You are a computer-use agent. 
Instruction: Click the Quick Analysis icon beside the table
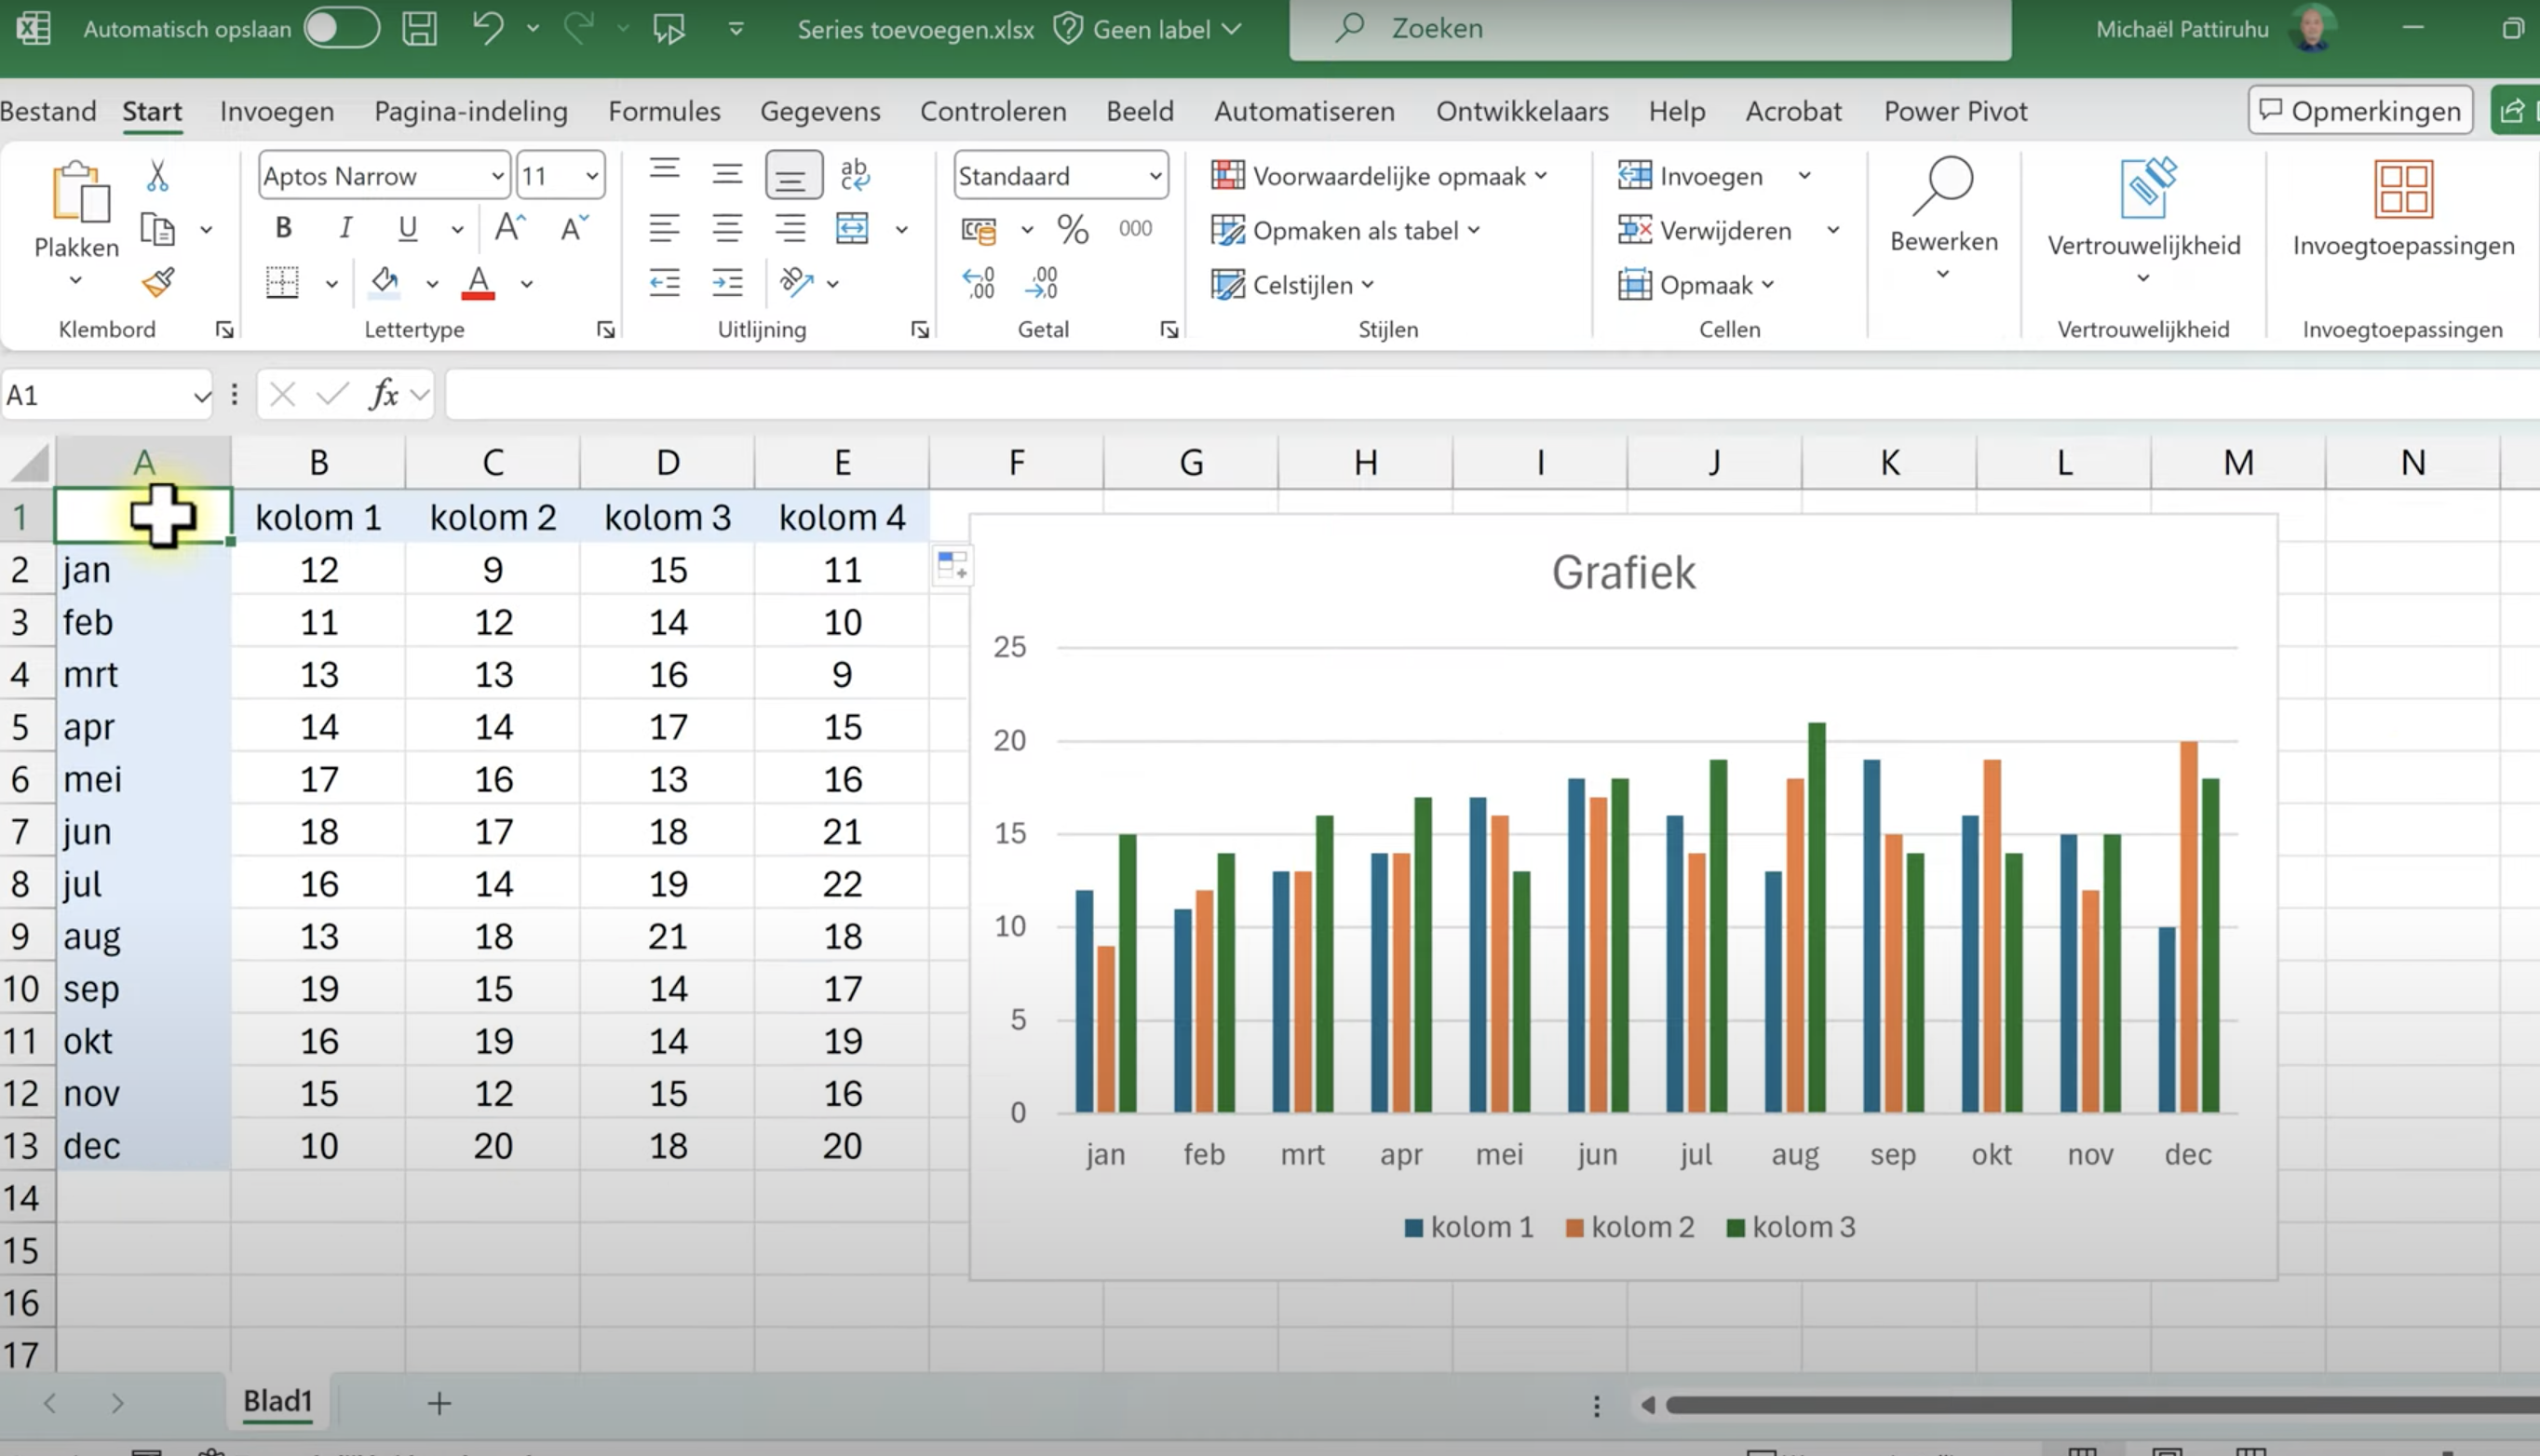pyautogui.click(x=952, y=567)
